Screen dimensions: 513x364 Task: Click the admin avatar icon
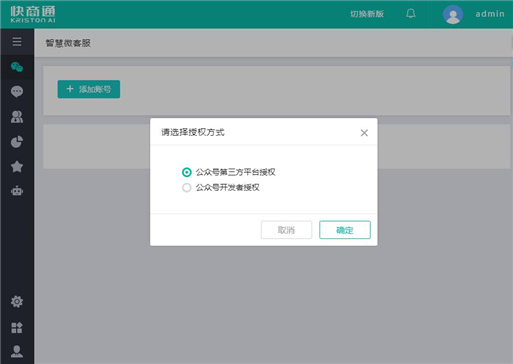[x=453, y=14]
